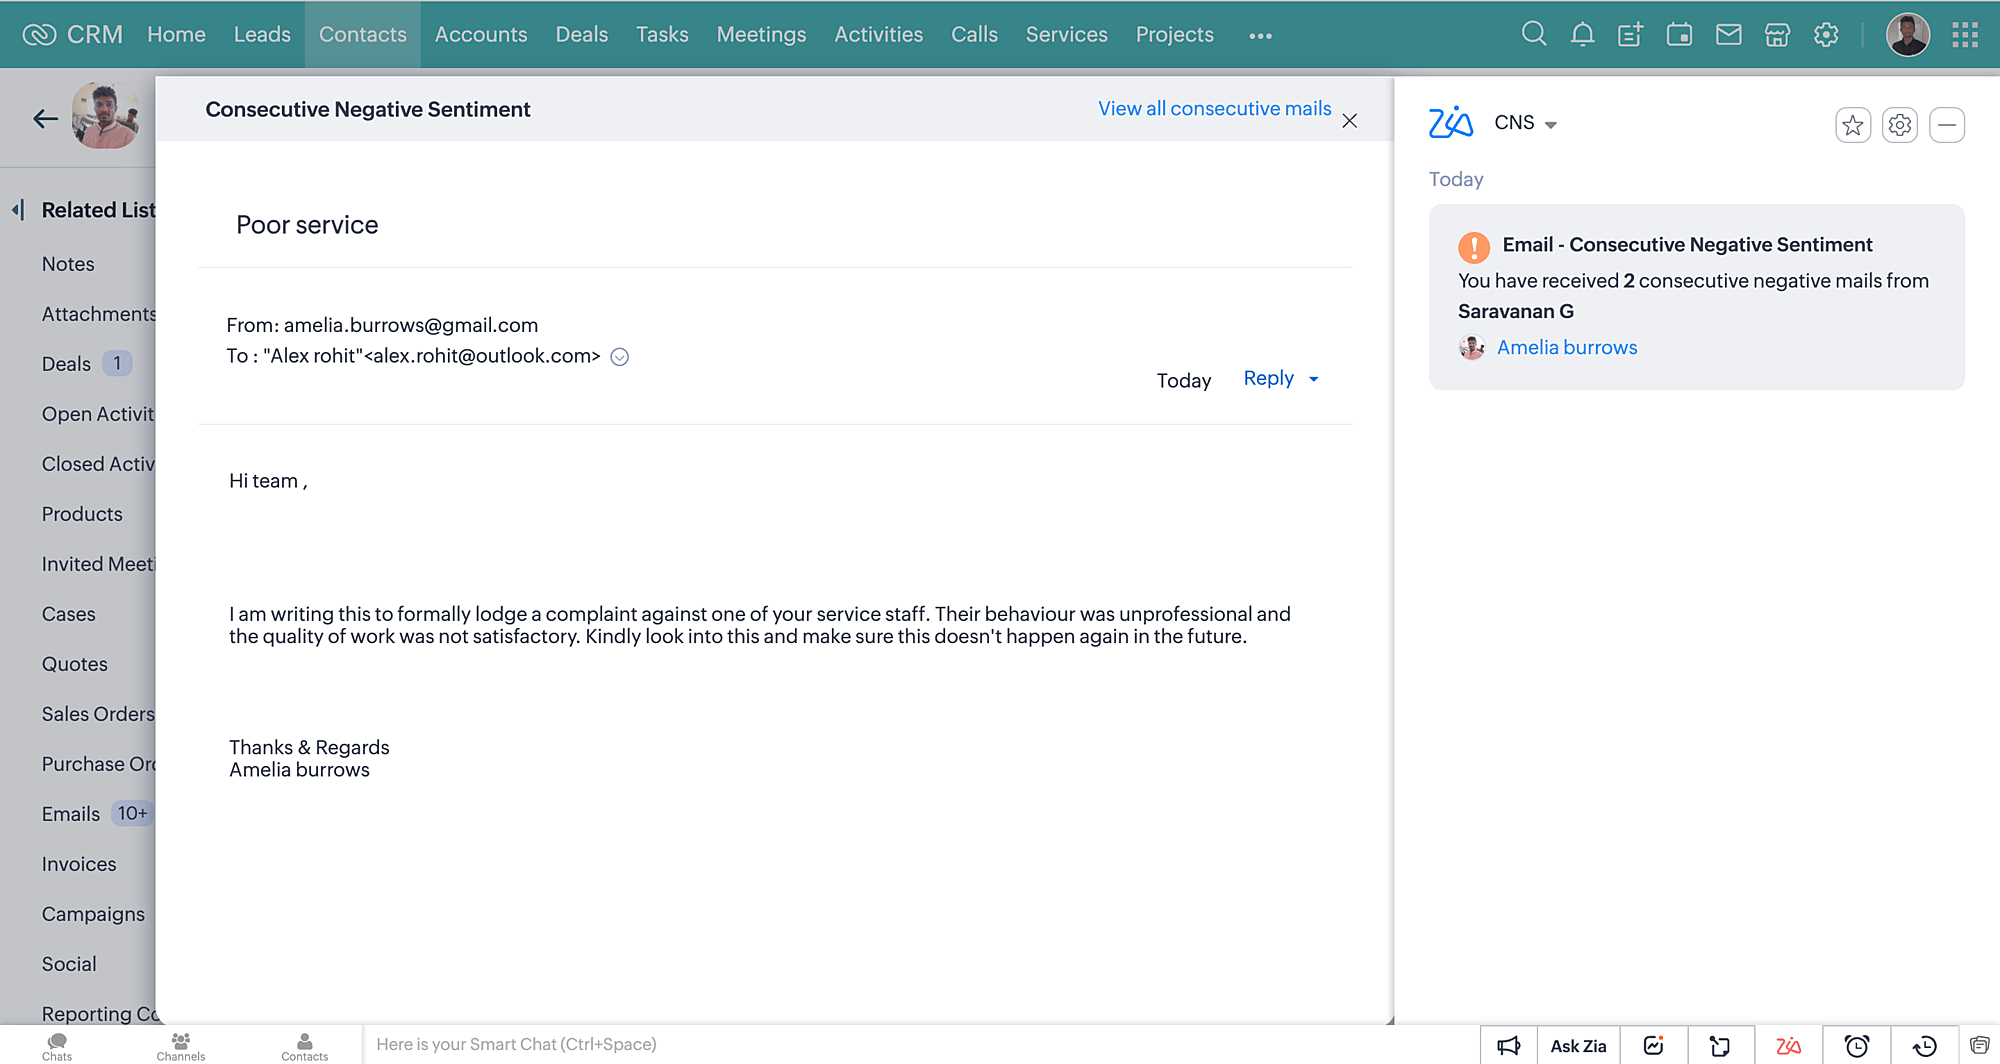Click View all consecutive mails link
Viewport: 2000px width, 1064px height.
1214,108
